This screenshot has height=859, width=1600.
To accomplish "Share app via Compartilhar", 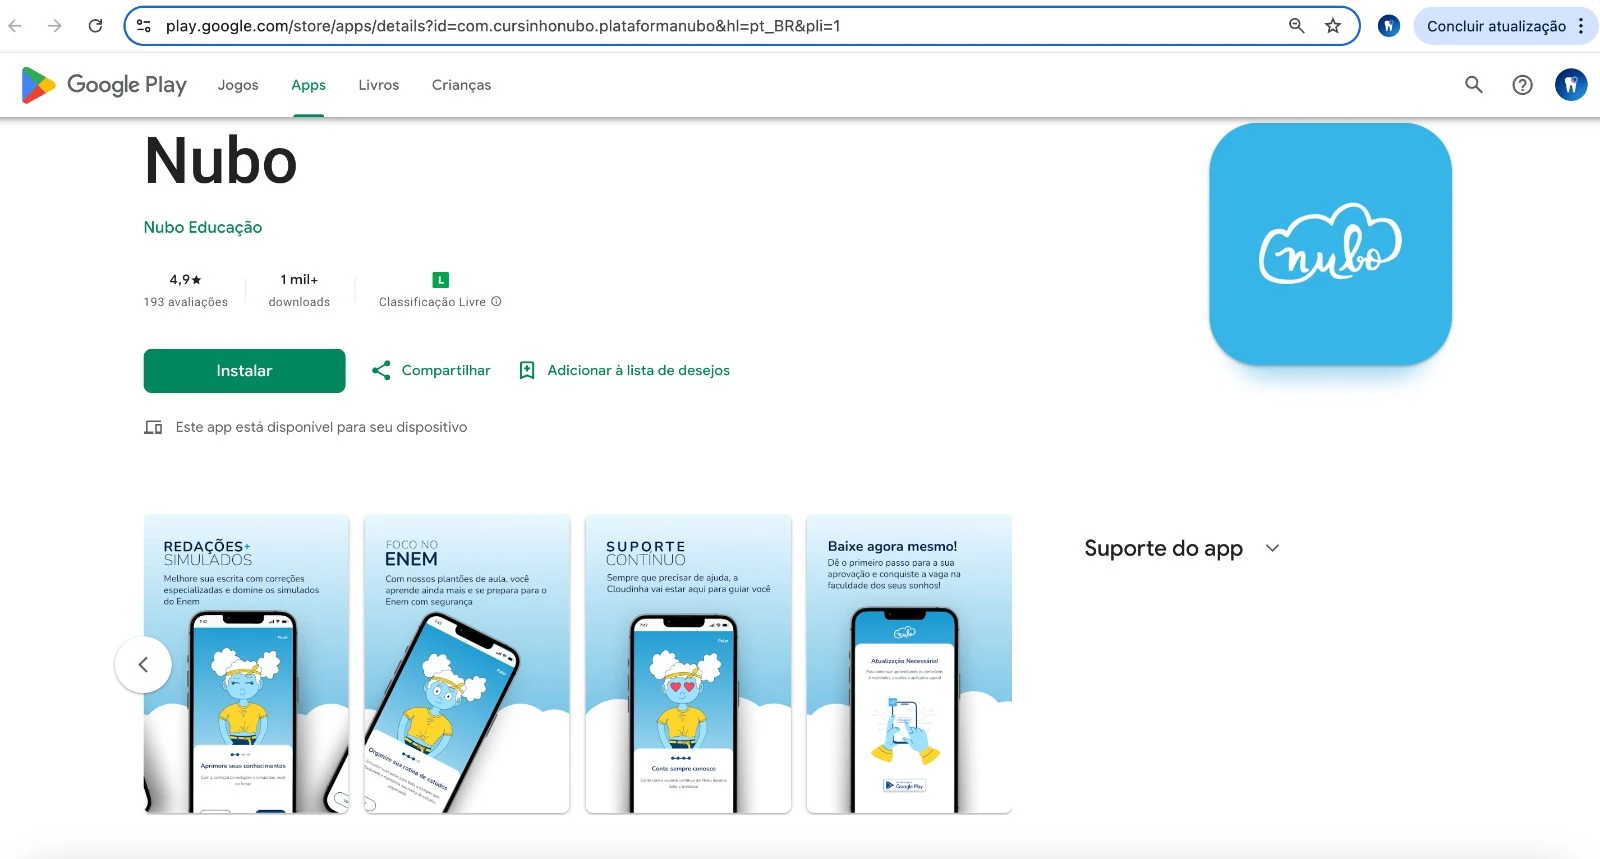I will tap(431, 370).
